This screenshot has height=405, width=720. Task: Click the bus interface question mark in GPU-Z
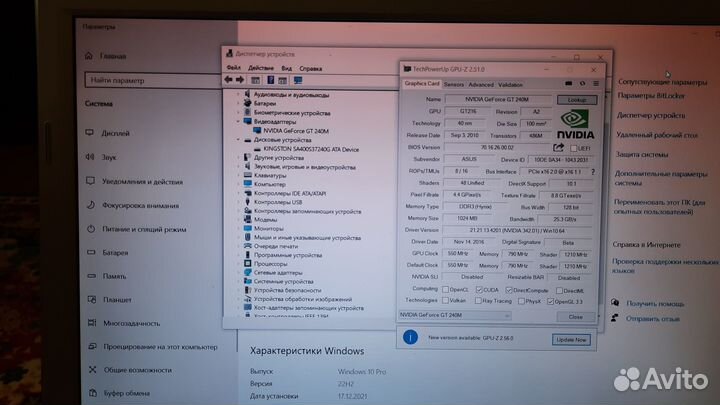(593, 172)
